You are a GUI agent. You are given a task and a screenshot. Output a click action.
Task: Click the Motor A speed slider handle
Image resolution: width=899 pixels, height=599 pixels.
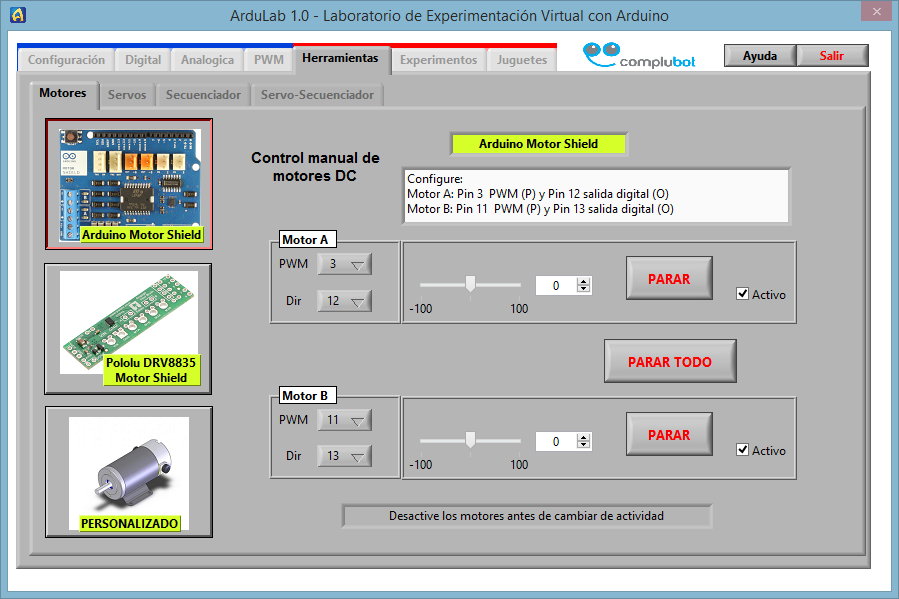(x=470, y=284)
